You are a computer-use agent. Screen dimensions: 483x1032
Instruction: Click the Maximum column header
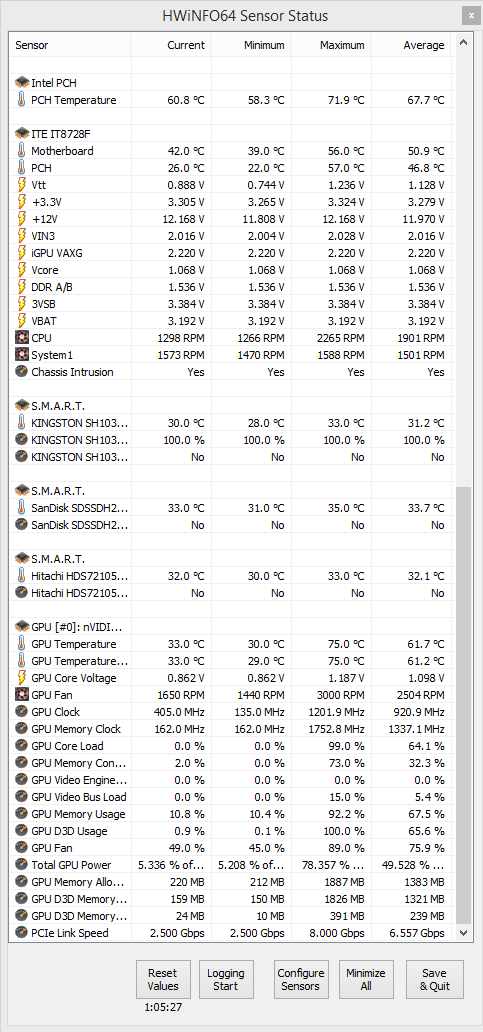(x=331, y=45)
